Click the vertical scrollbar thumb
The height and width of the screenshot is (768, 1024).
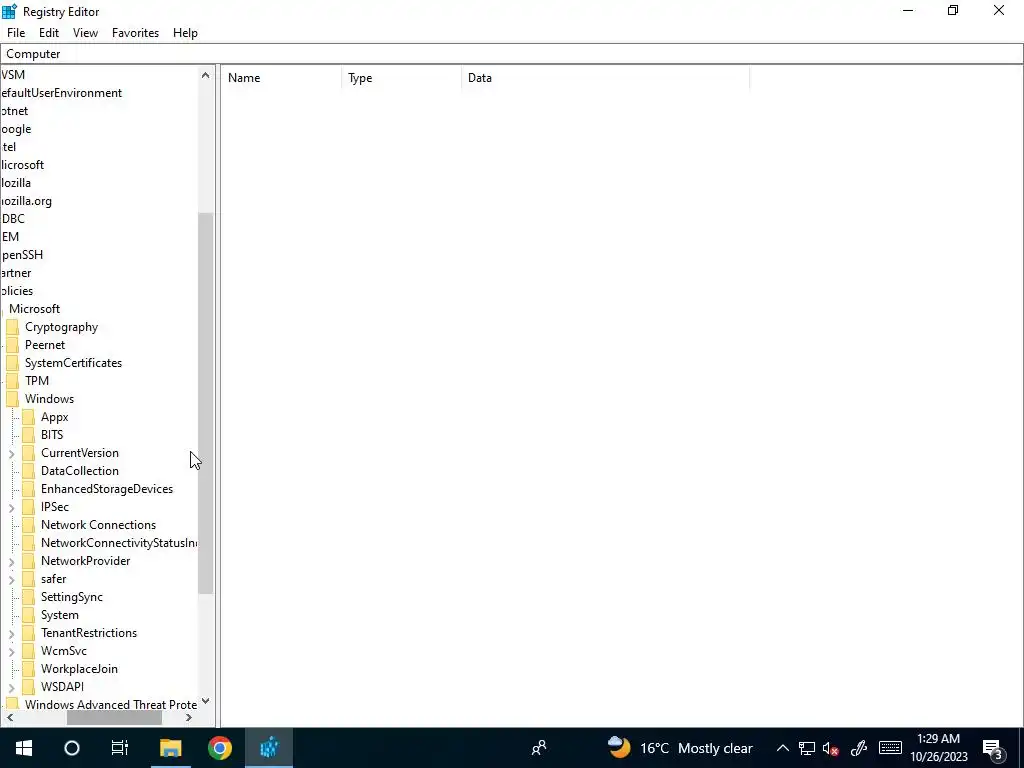click(x=206, y=403)
